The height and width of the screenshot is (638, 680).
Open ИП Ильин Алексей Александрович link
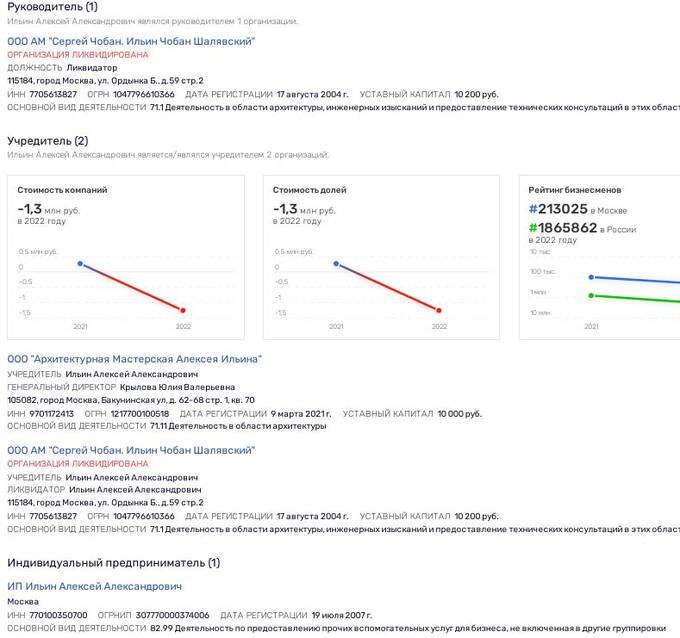(x=94, y=586)
